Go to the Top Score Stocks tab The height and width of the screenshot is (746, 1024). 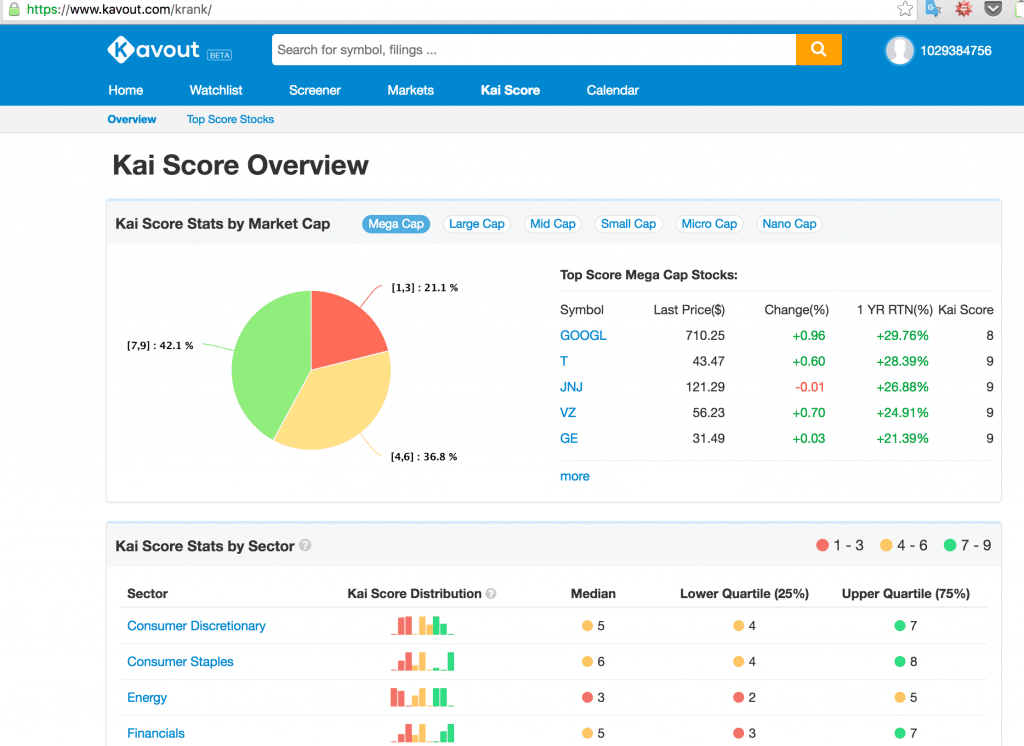tap(230, 119)
